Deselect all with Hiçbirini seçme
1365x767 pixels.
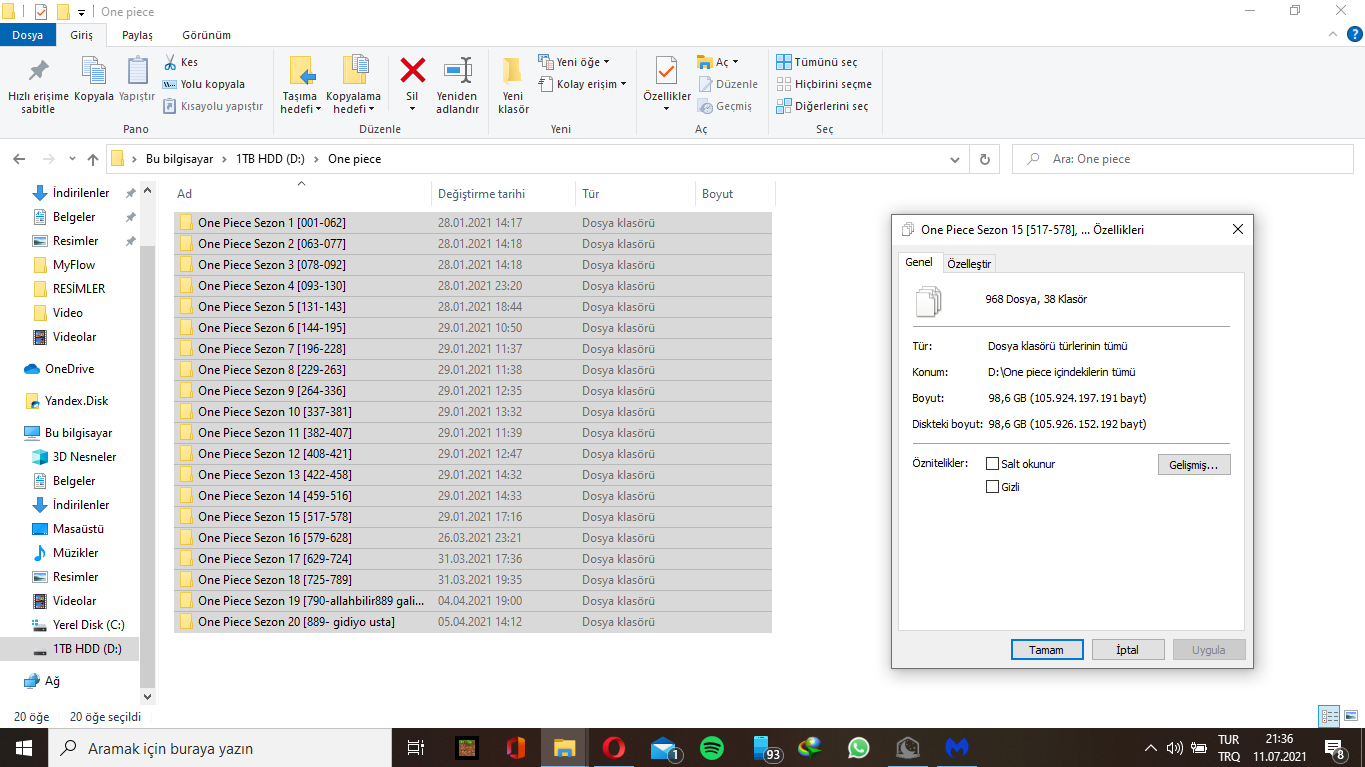click(824, 84)
